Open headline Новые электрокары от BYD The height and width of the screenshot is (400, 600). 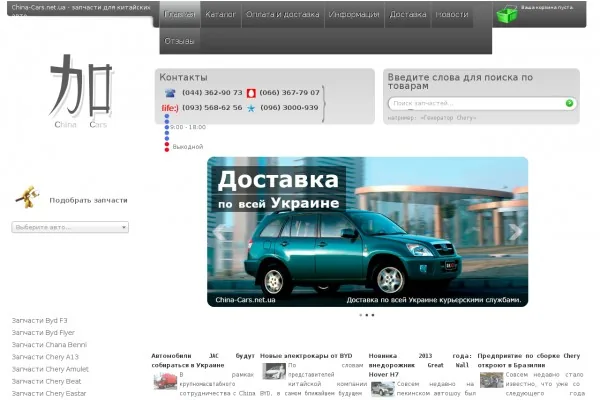coord(306,356)
